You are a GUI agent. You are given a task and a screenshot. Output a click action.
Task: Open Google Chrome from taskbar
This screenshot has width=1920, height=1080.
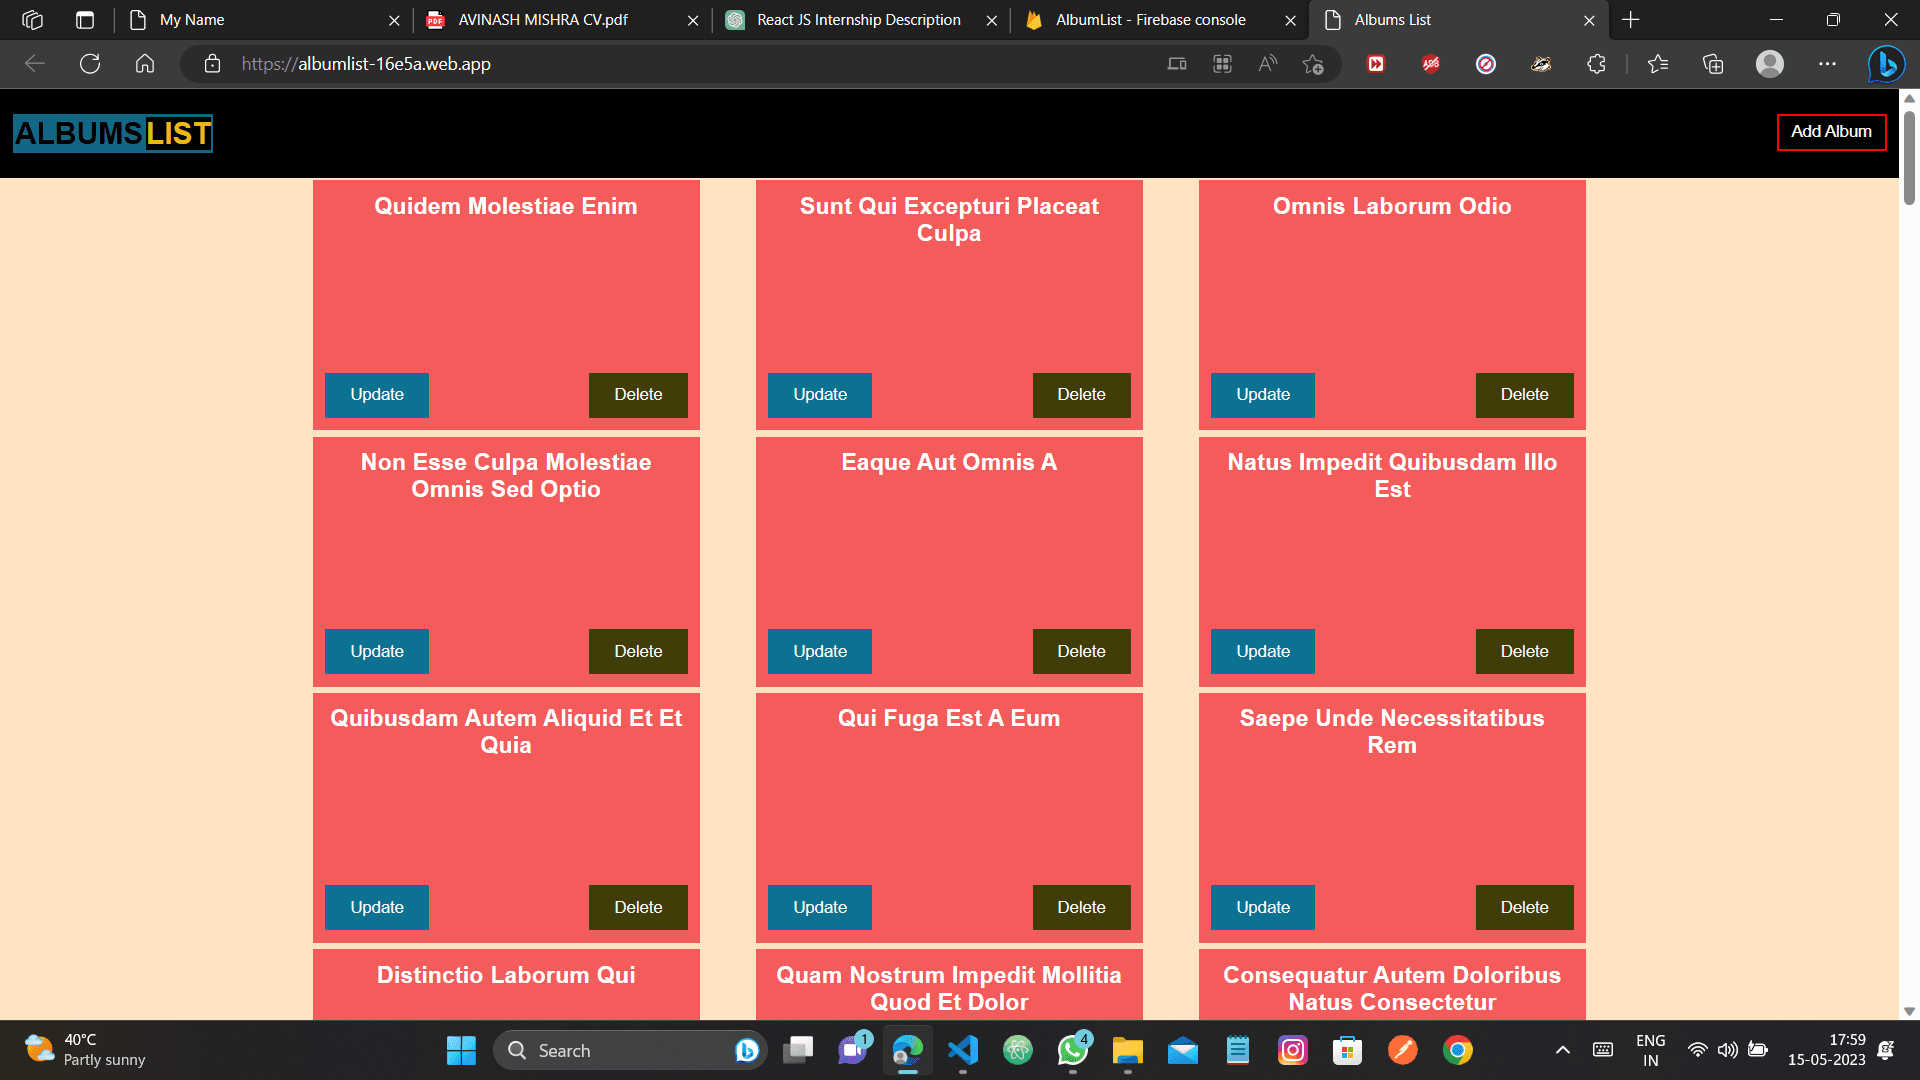[x=1457, y=1050]
